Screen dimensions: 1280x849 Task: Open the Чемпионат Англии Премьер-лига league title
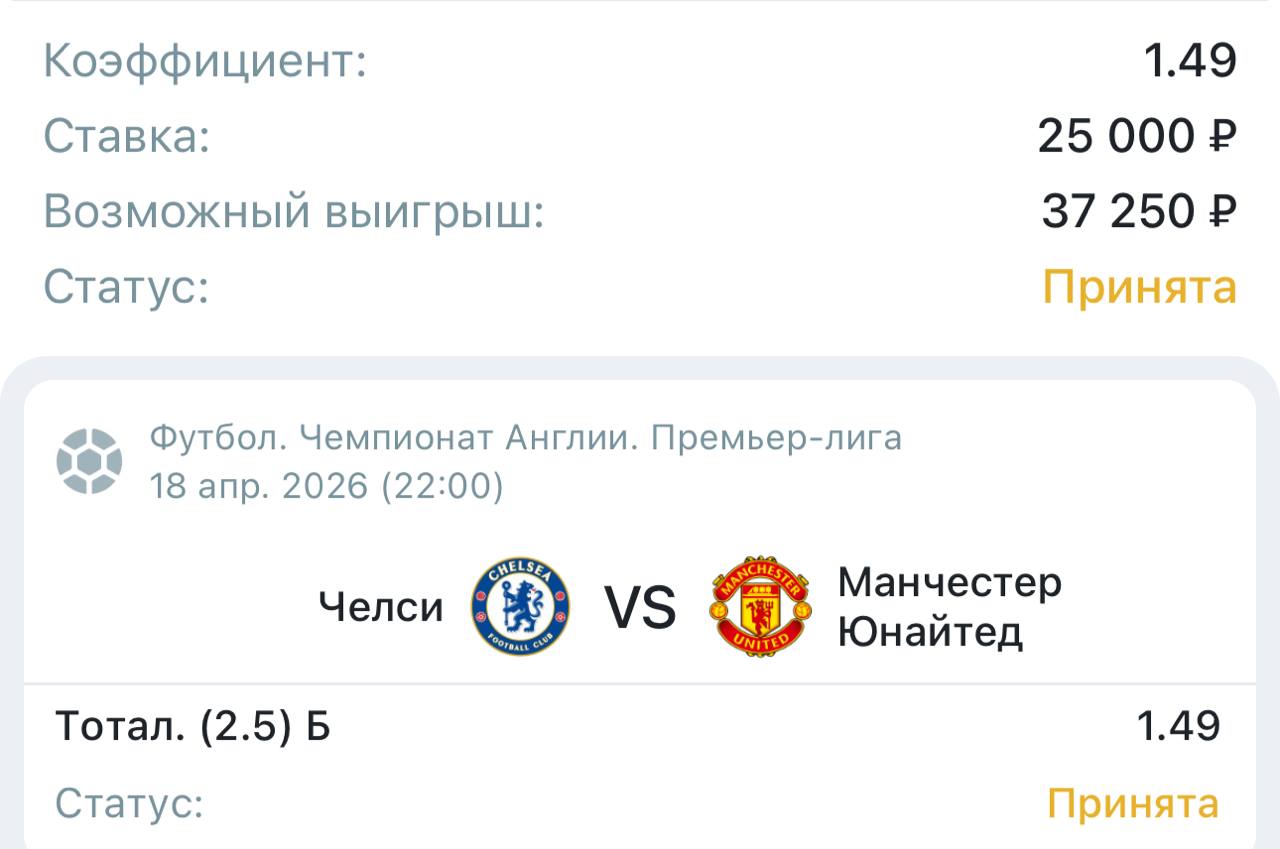526,437
